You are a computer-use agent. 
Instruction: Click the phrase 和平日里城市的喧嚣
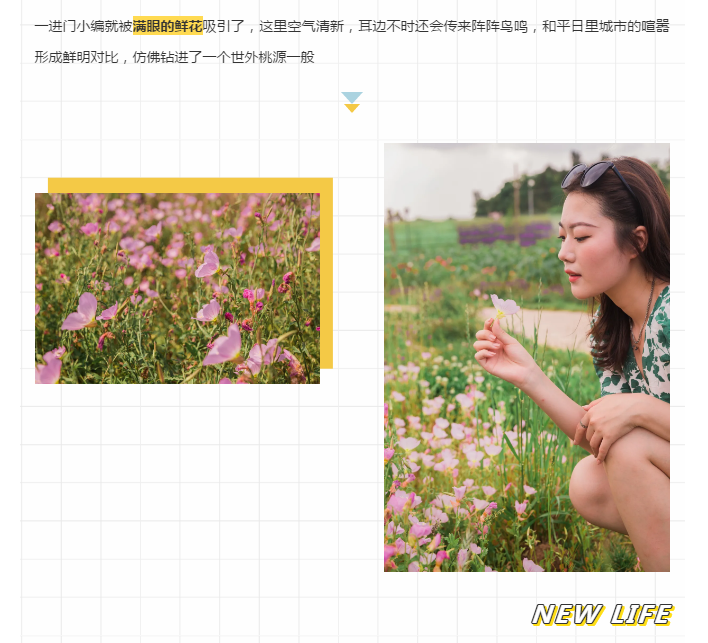[x=606, y=26]
